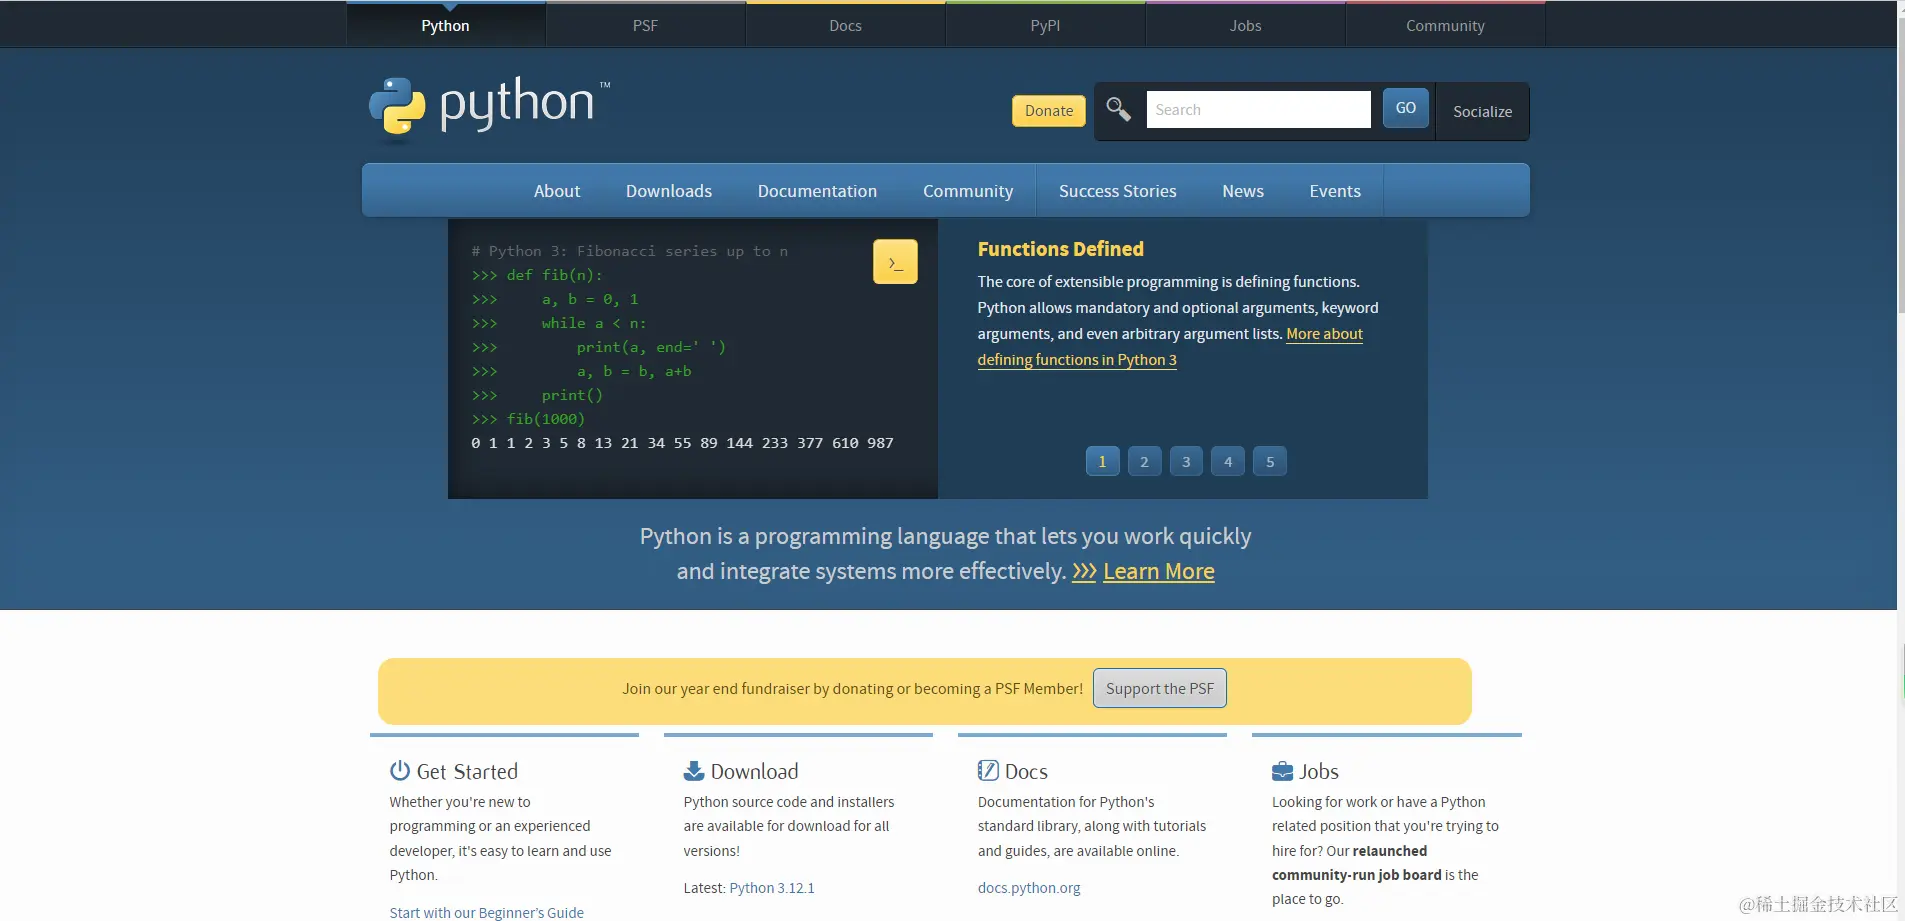Select slide 4 in the carousel
Viewport: 1905px width, 921px height.
1228,461
